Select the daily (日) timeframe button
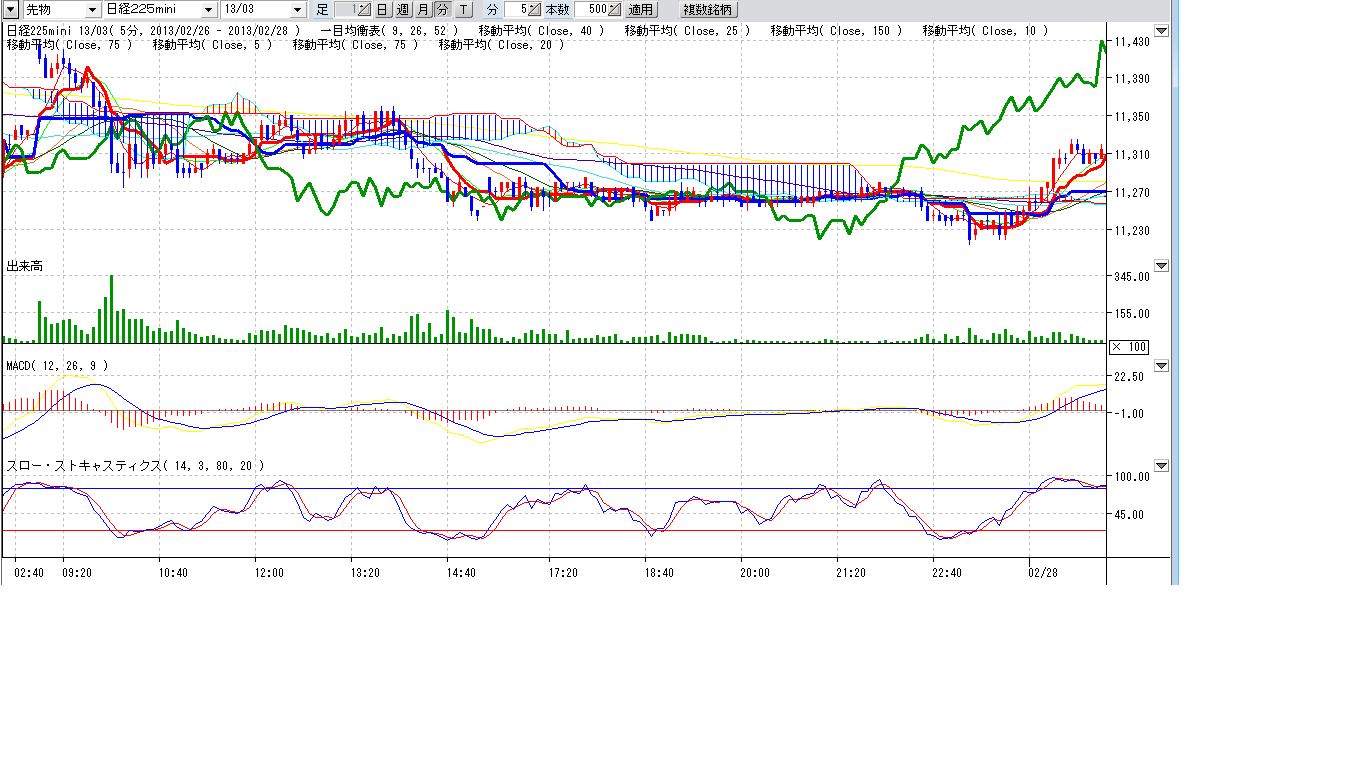 [x=382, y=9]
